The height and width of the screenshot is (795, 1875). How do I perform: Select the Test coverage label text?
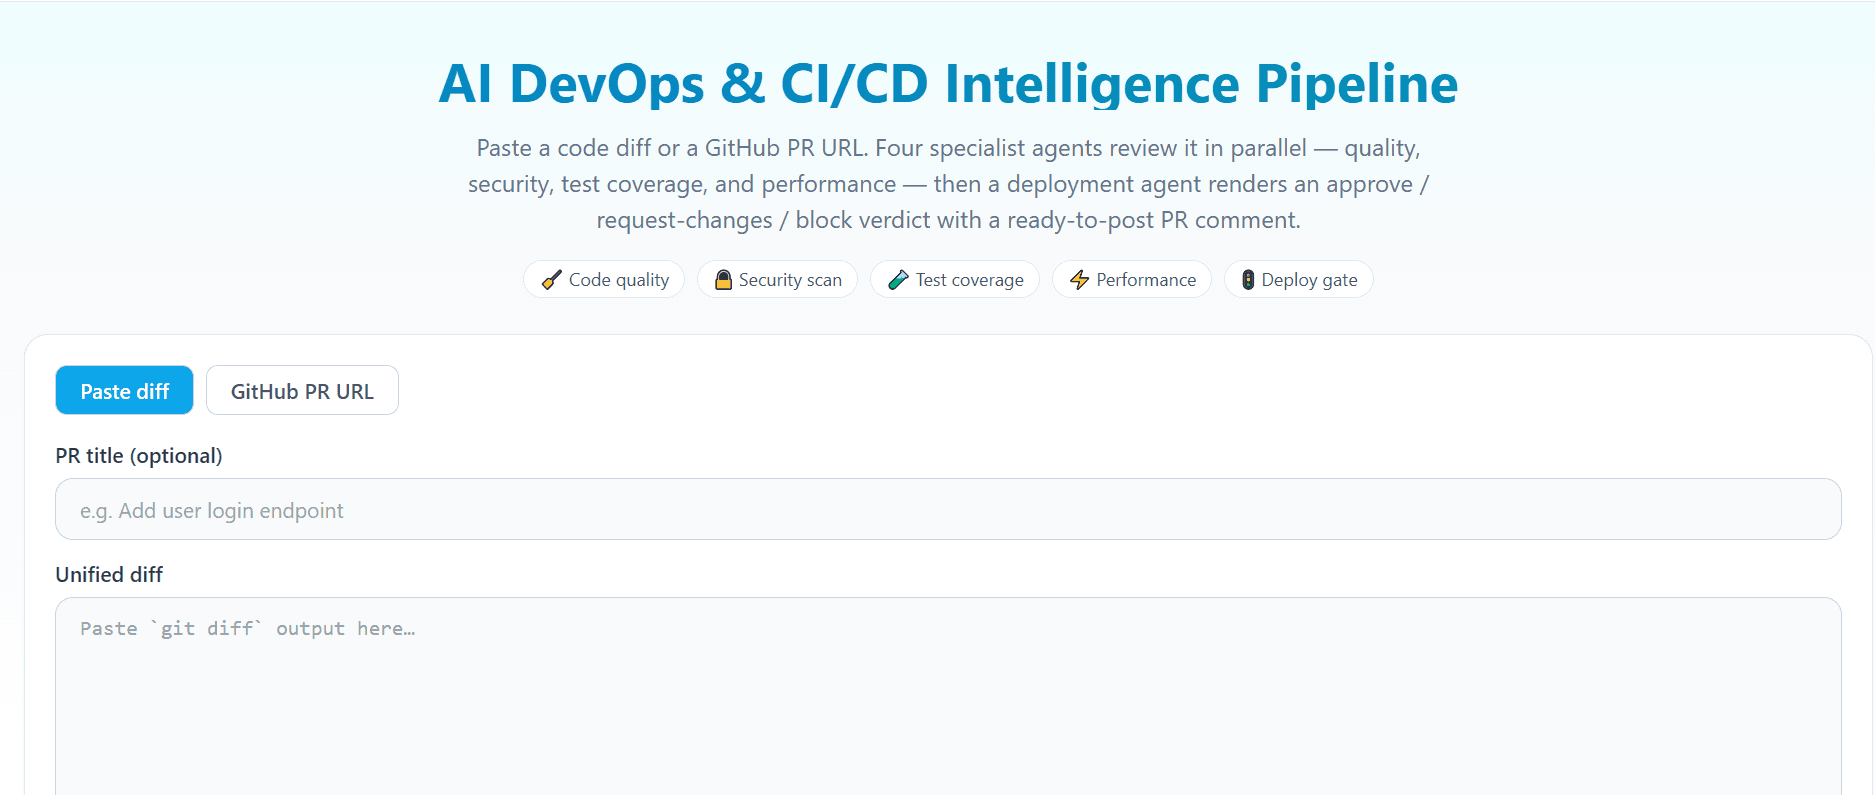pos(970,280)
